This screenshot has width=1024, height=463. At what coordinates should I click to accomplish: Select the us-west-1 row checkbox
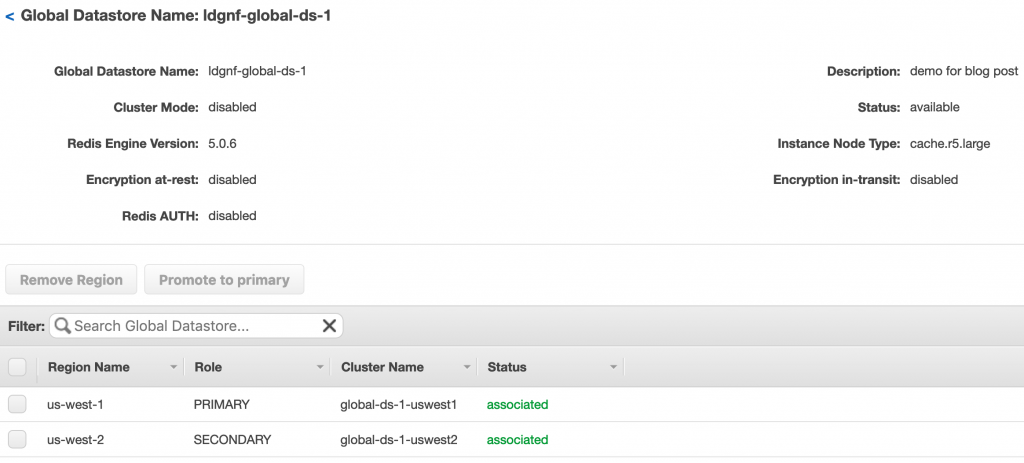click(x=17, y=404)
